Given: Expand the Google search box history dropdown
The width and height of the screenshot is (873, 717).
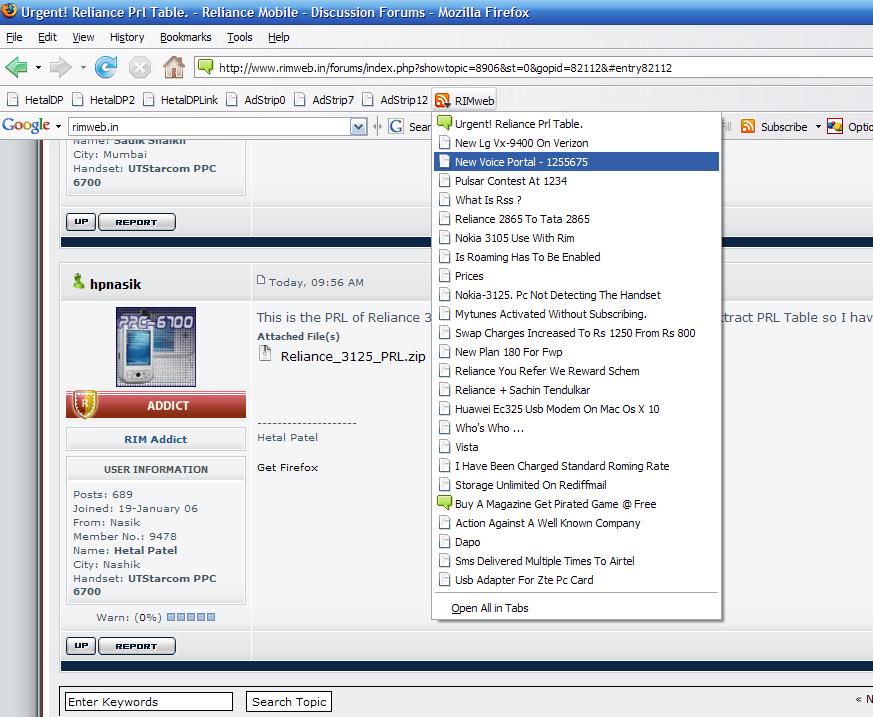Looking at the screenshot, I should [x=358, y=127].
